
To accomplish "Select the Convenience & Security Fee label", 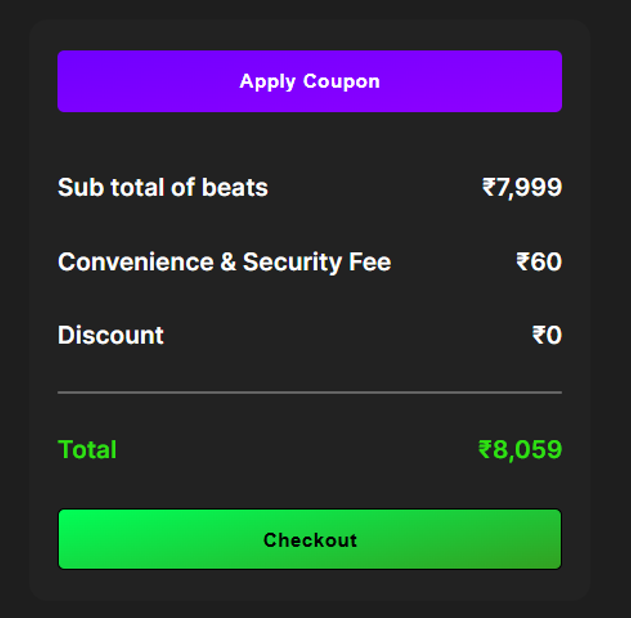I will (x=224, y=263).
